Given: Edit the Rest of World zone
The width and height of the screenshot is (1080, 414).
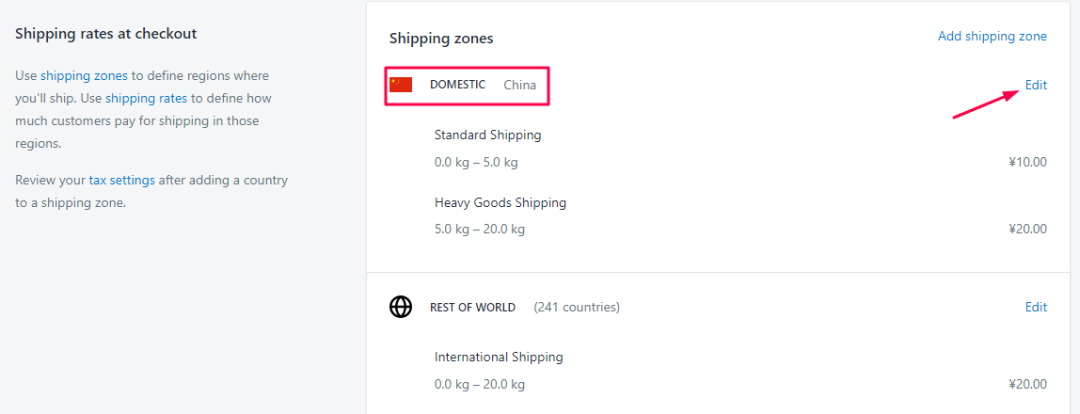Looking at the screenshot, I should click(x=1036, y=307).
